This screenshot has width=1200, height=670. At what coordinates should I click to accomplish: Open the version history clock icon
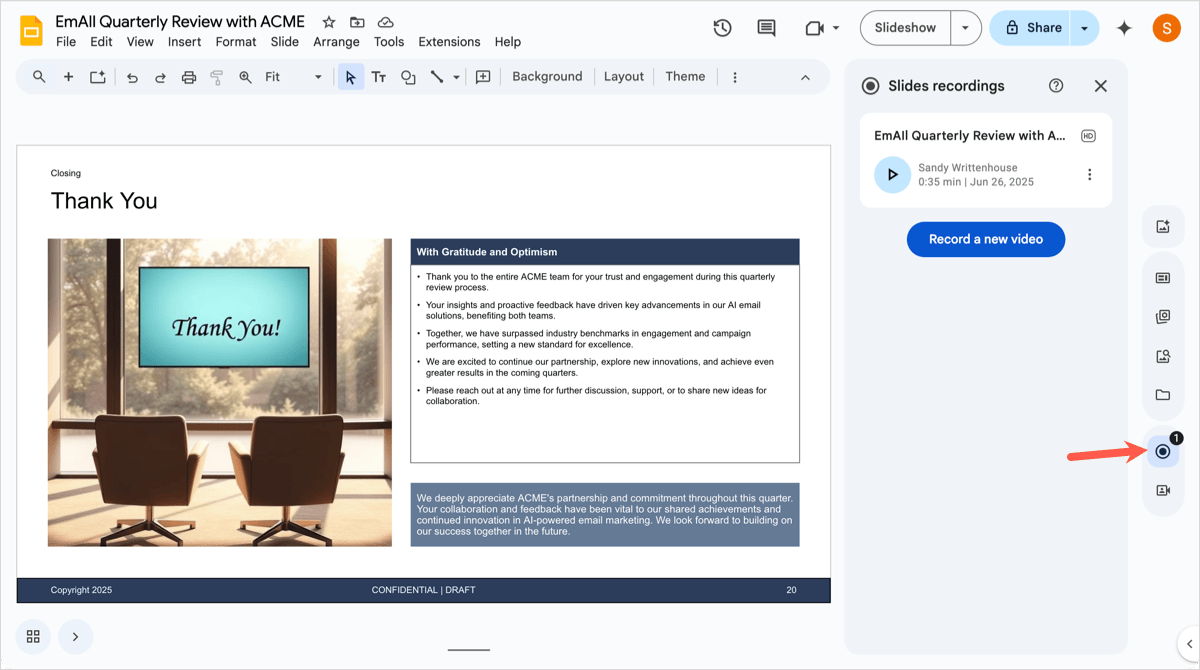[x=722, y=28]
